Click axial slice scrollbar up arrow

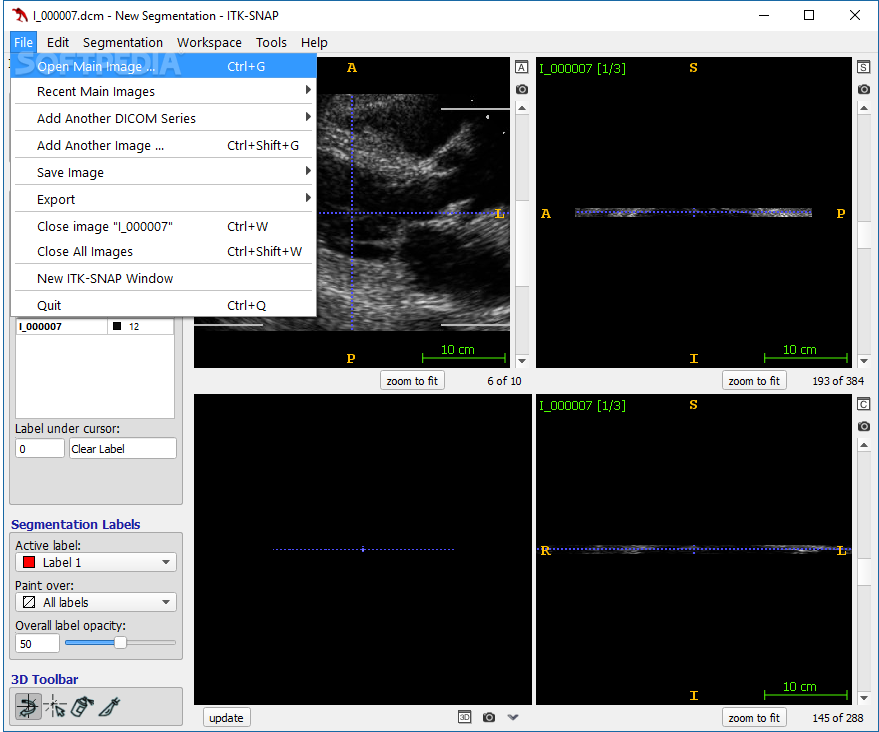pyautogui.click(x=522, y=108)
